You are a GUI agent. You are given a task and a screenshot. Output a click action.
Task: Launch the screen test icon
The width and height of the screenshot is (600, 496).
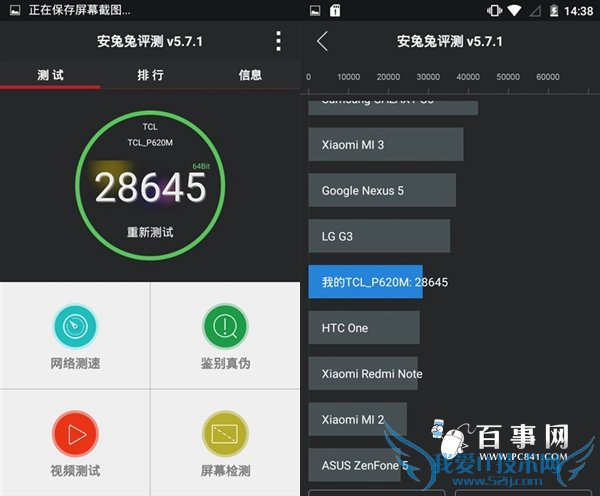click(225, 434)
